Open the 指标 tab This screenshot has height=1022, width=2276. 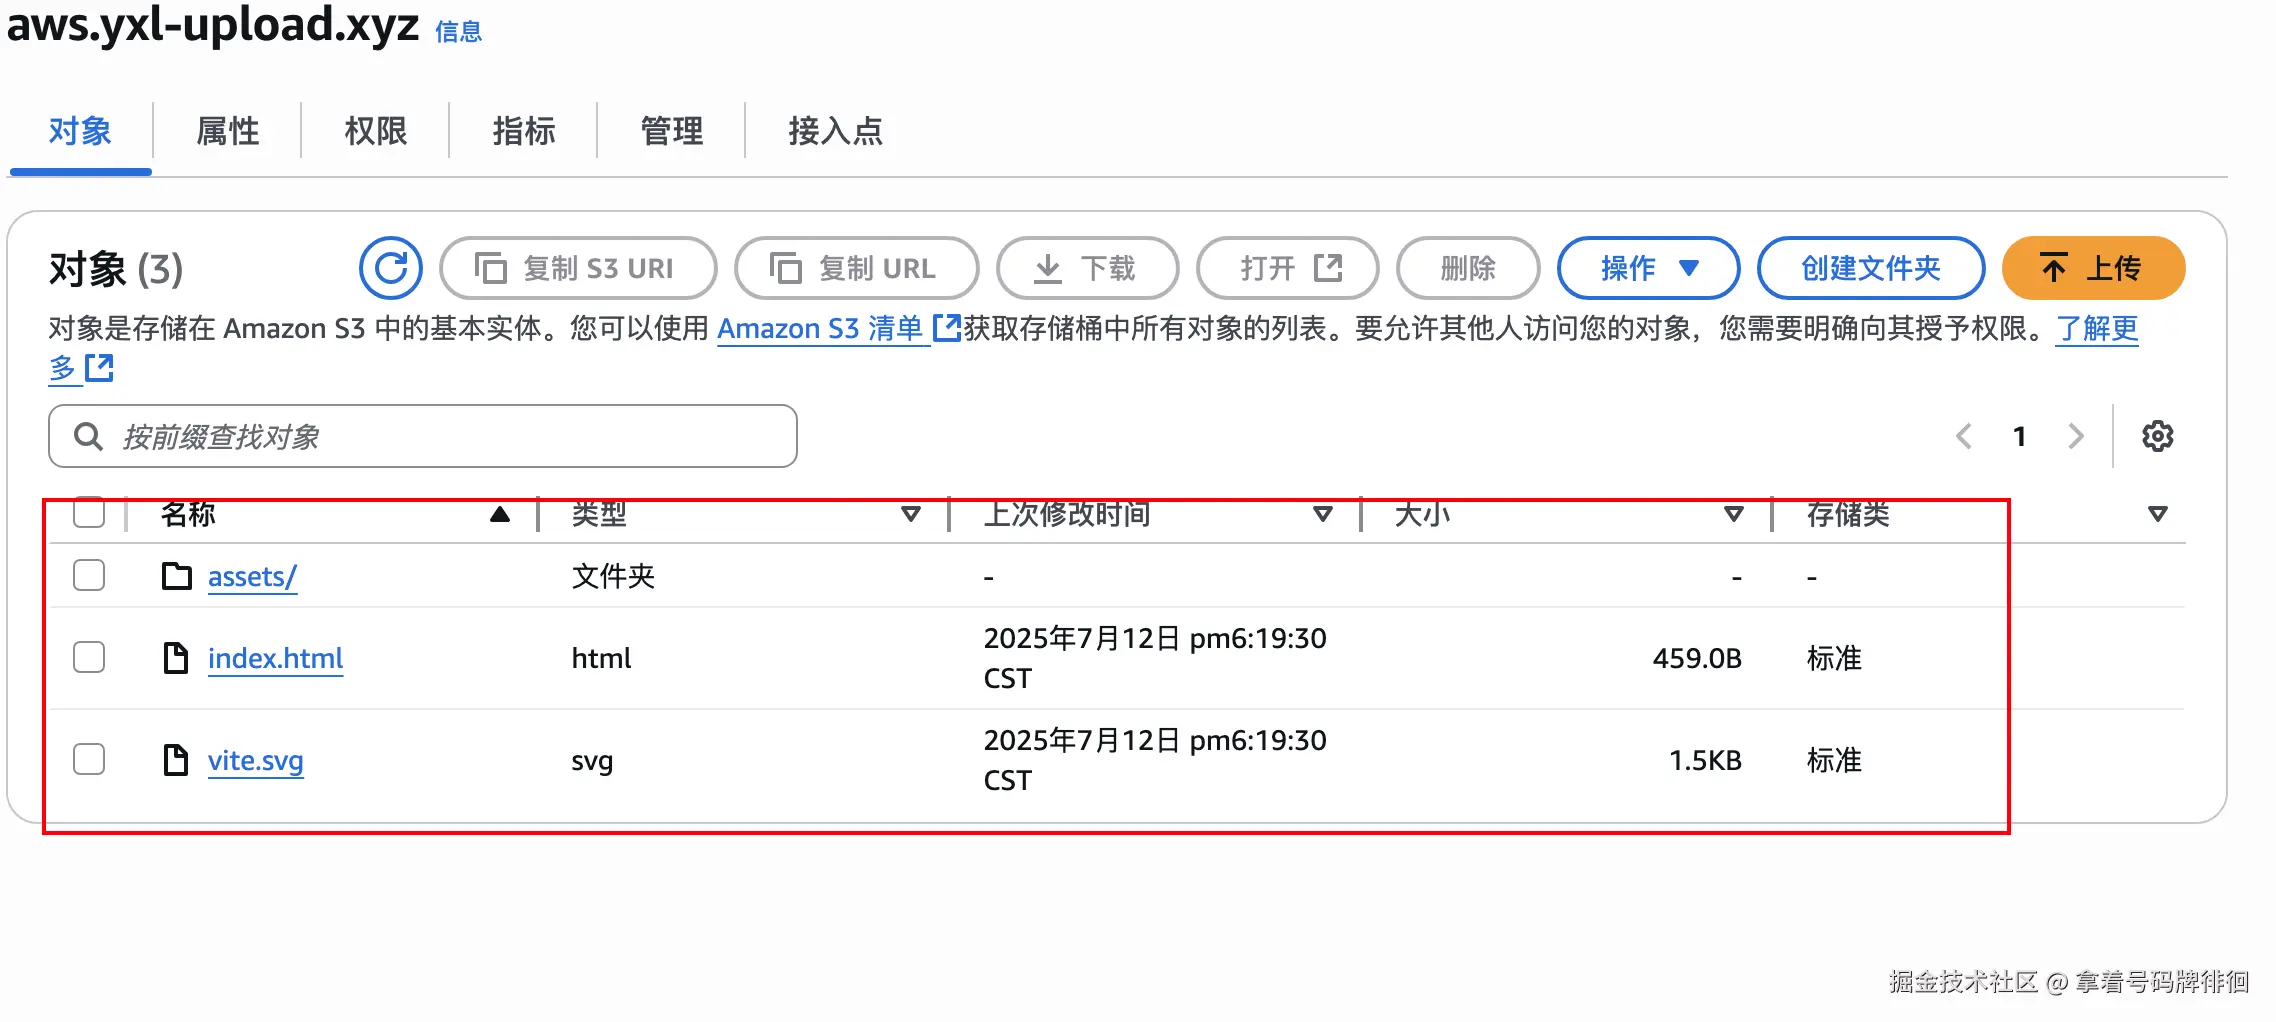point(524,131)
